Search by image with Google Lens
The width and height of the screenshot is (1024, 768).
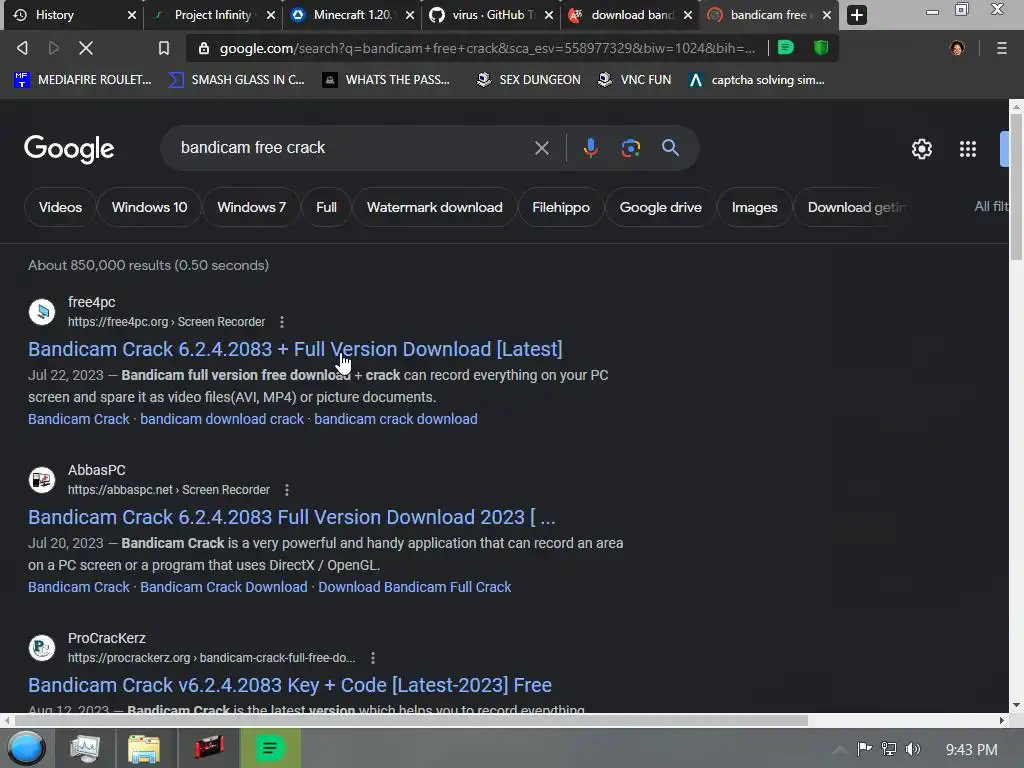click(630, 148)
